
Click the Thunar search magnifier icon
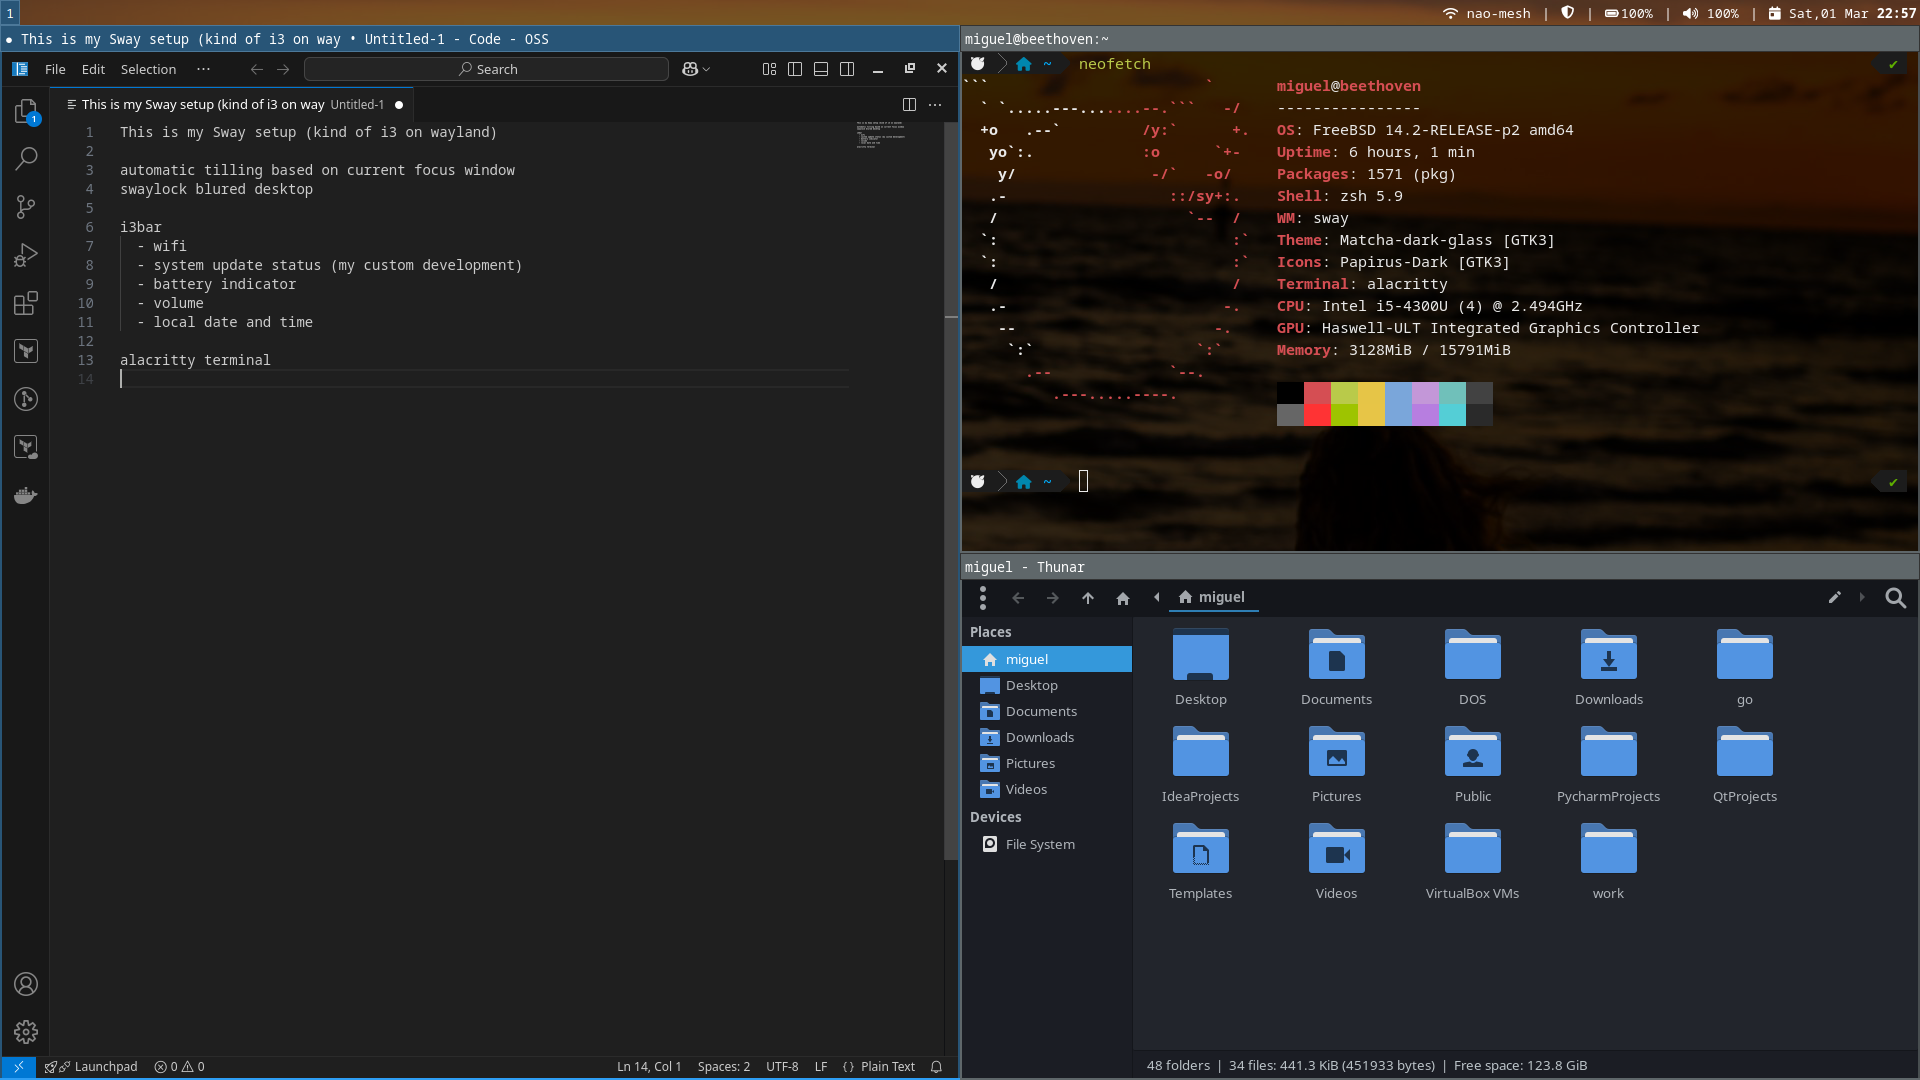[1895, 598]
